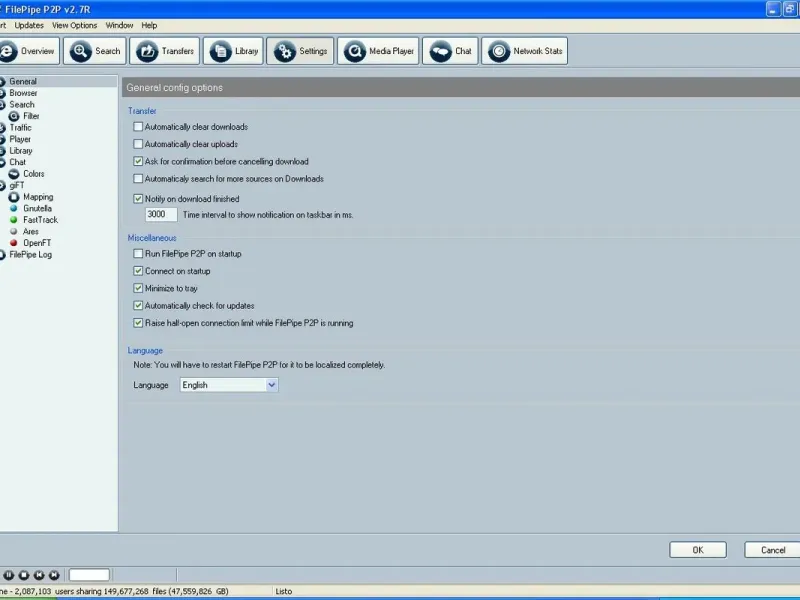This screenshot has height=600, width=800.
Task: Select FastTrack network settings
Action: [40, 220]
